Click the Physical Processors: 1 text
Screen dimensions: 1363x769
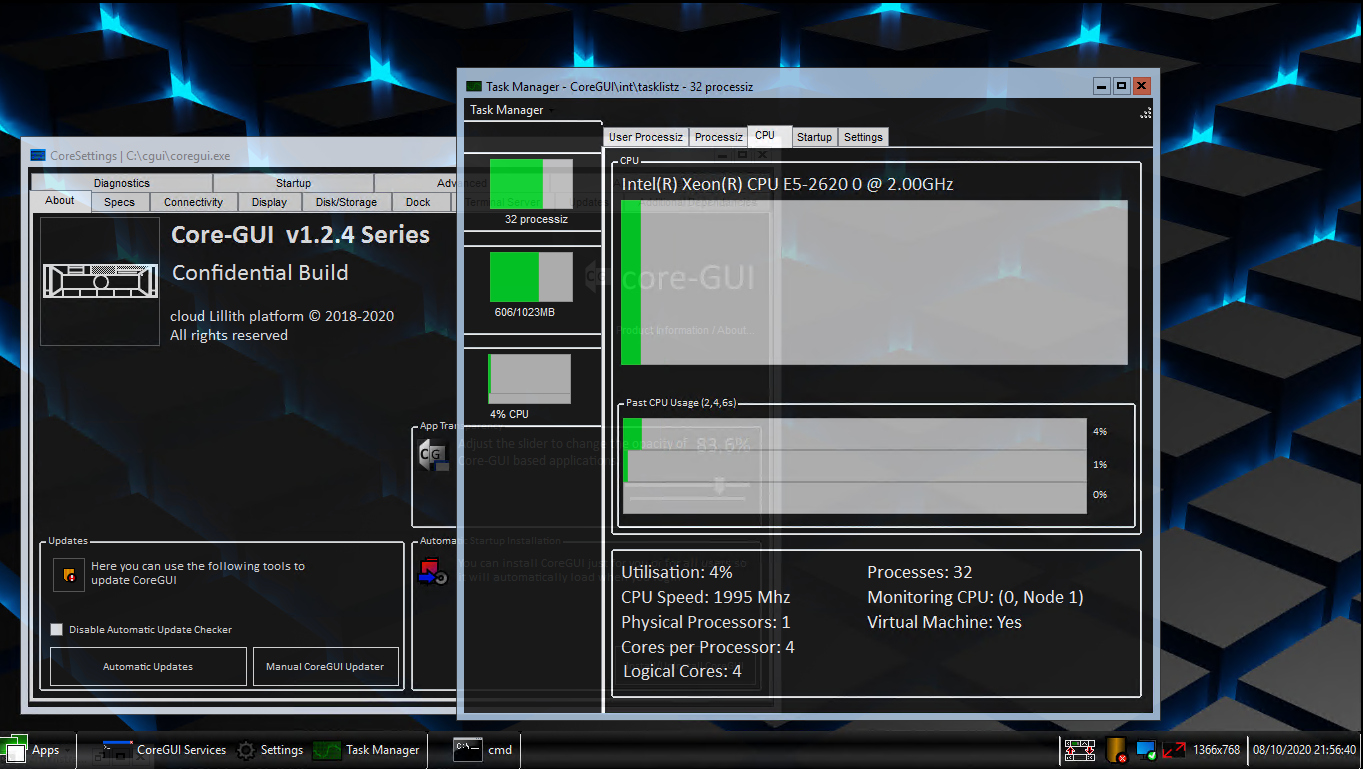(706, 622)
